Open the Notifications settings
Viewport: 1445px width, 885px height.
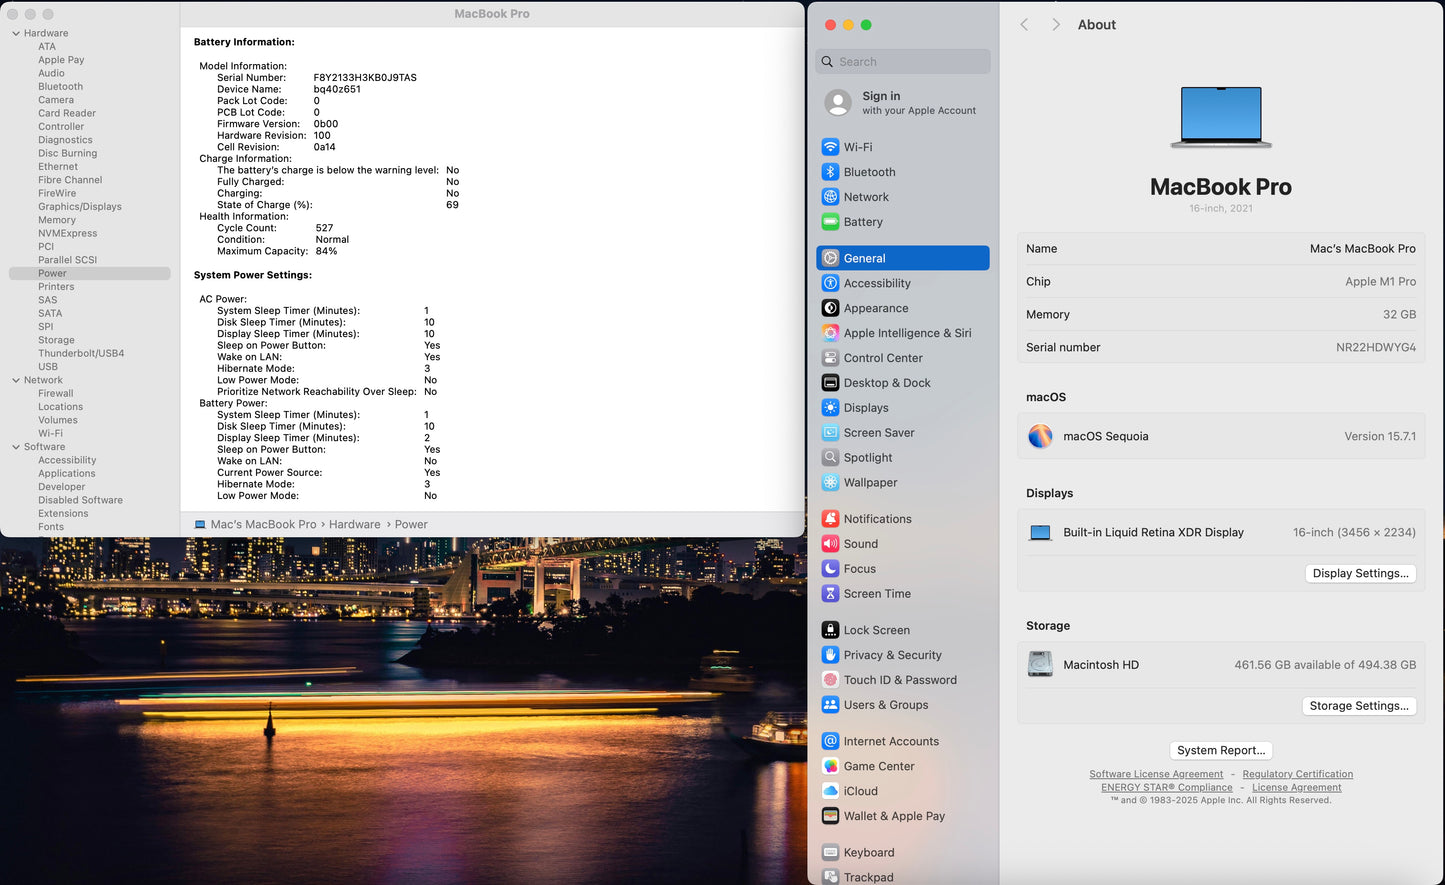(877, 519)
